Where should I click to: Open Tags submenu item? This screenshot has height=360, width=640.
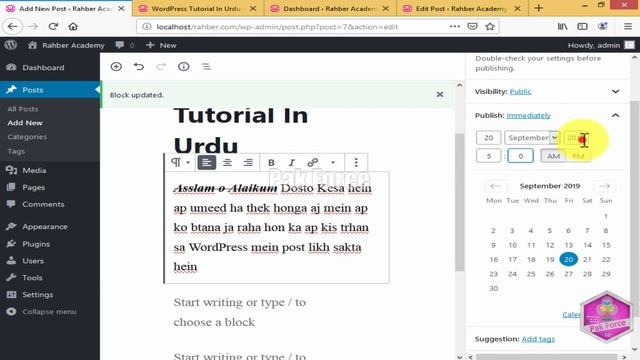point(16,151)
